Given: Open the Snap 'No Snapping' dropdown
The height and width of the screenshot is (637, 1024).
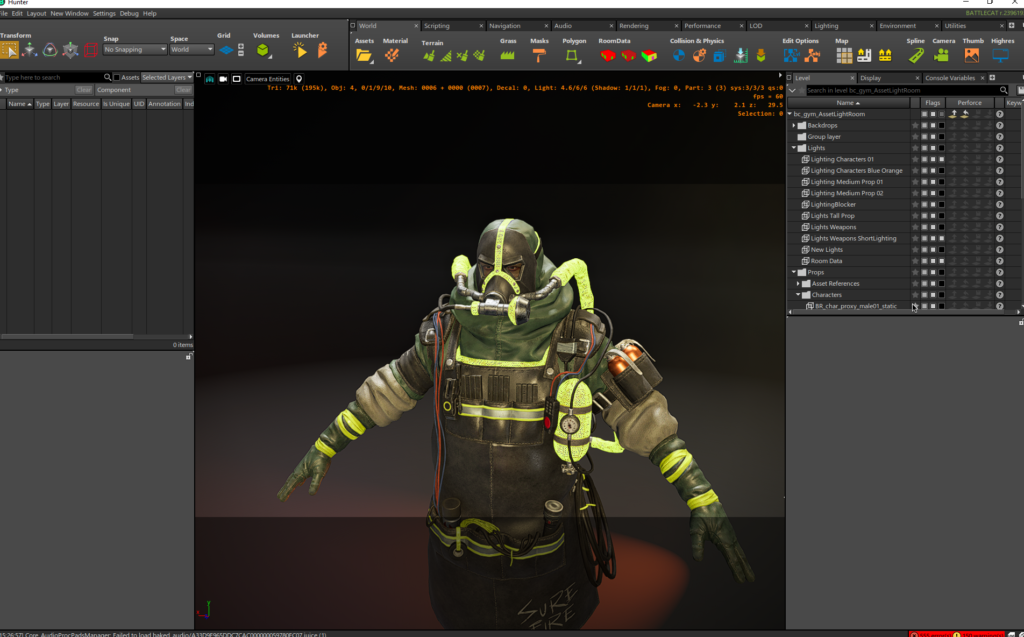Looking at the screenshot, I should (x=135, y=49).
